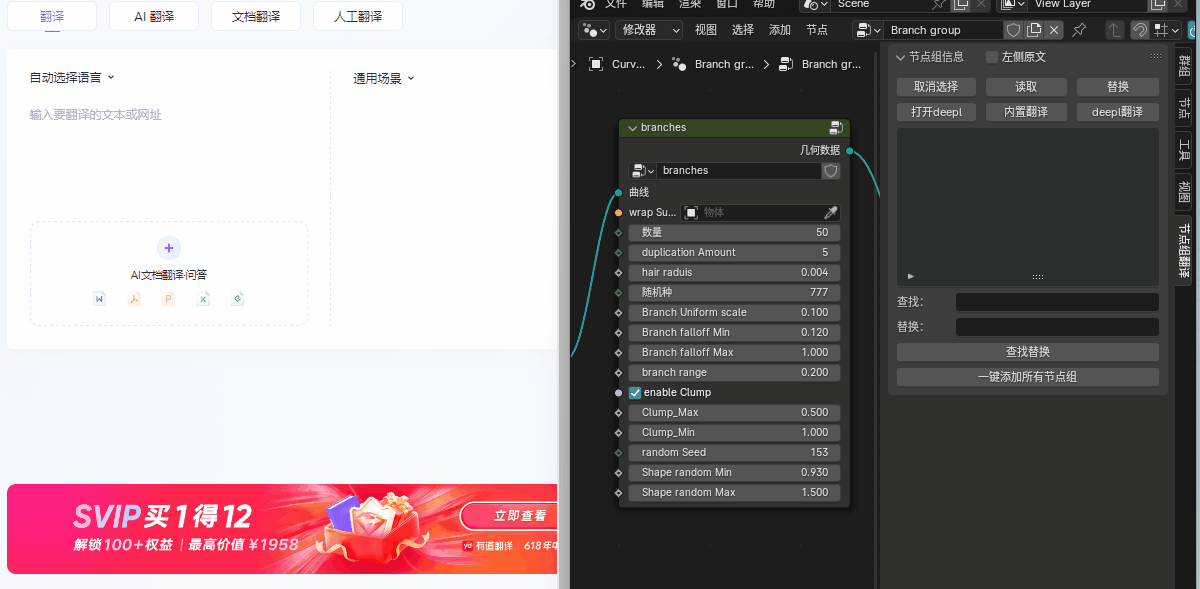
Task: Switch to the 翻译 tab
Action: click(52, 16)
